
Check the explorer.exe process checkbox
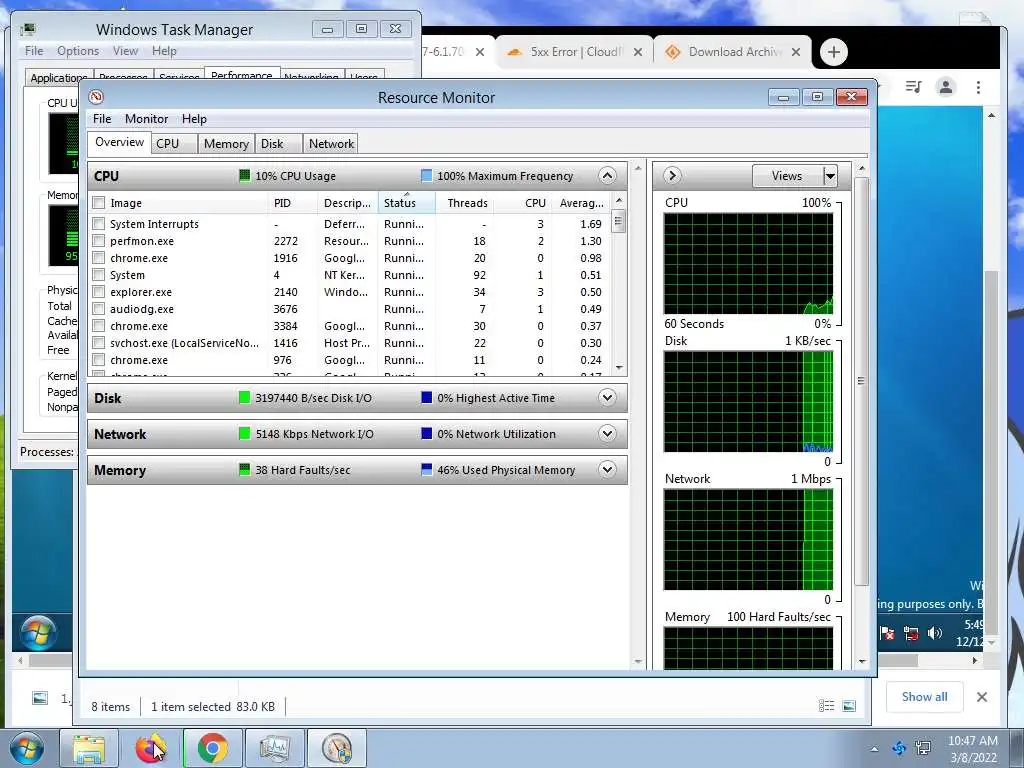[x=99, y=292]
